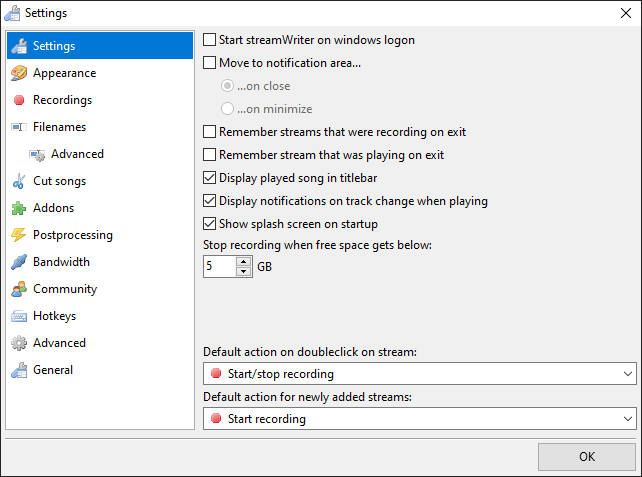Click the Hotkeys keyboard icon
The width and height of the screenshot is (642, 477).
(19, 316)
